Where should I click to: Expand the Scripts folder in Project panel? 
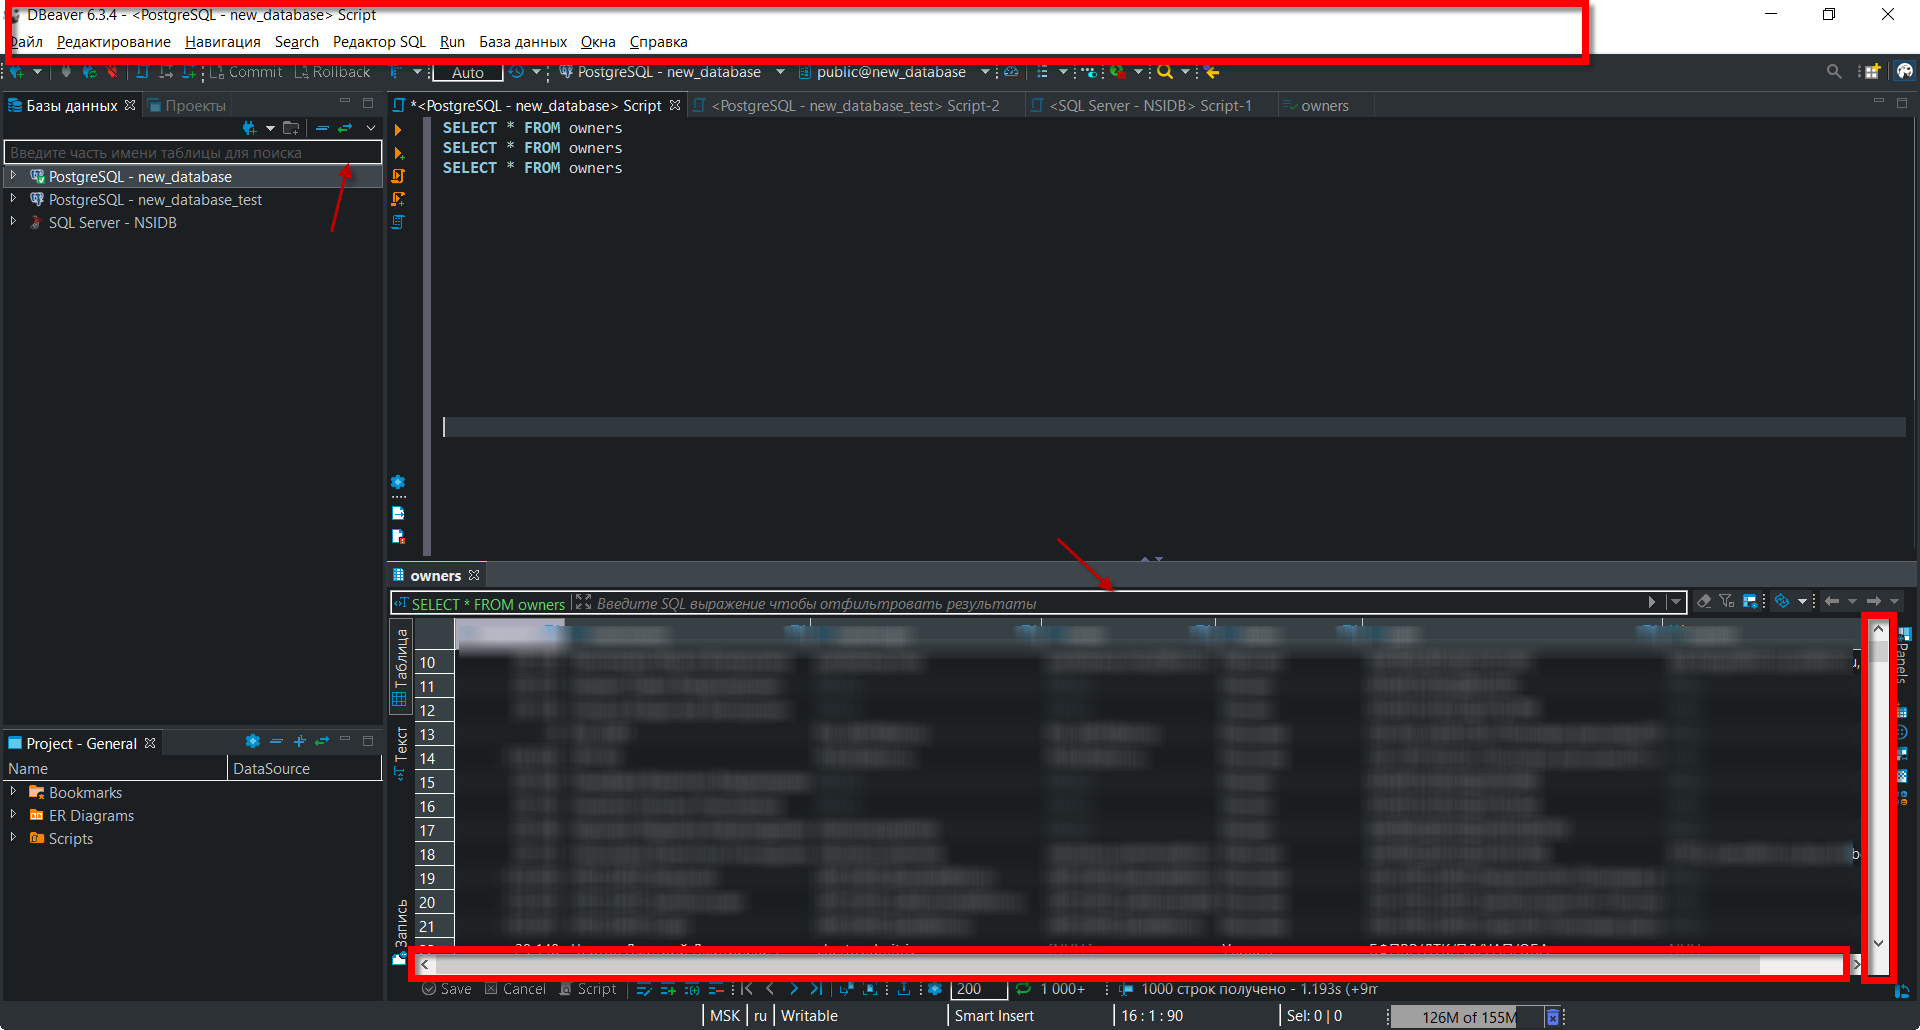pyautogui.click(x=14, y=838)
